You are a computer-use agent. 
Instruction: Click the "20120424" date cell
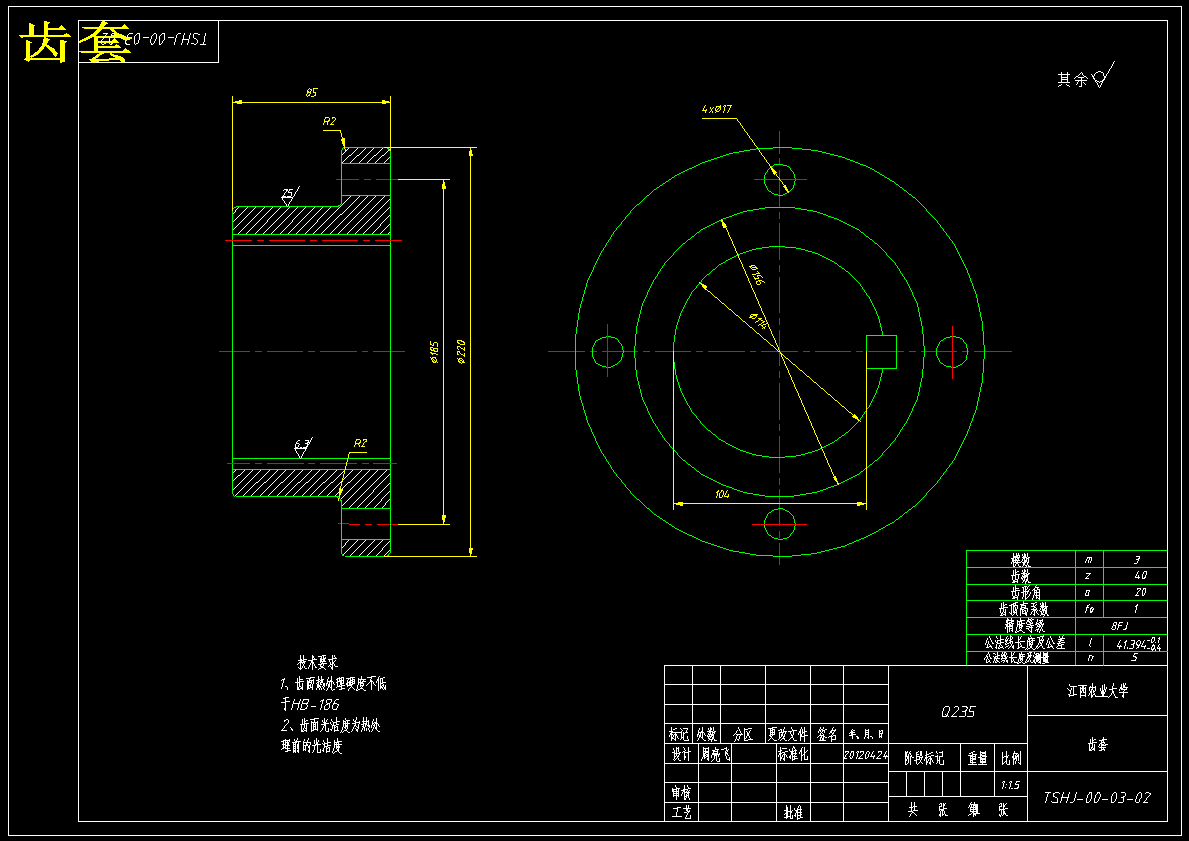pos(865,755)
